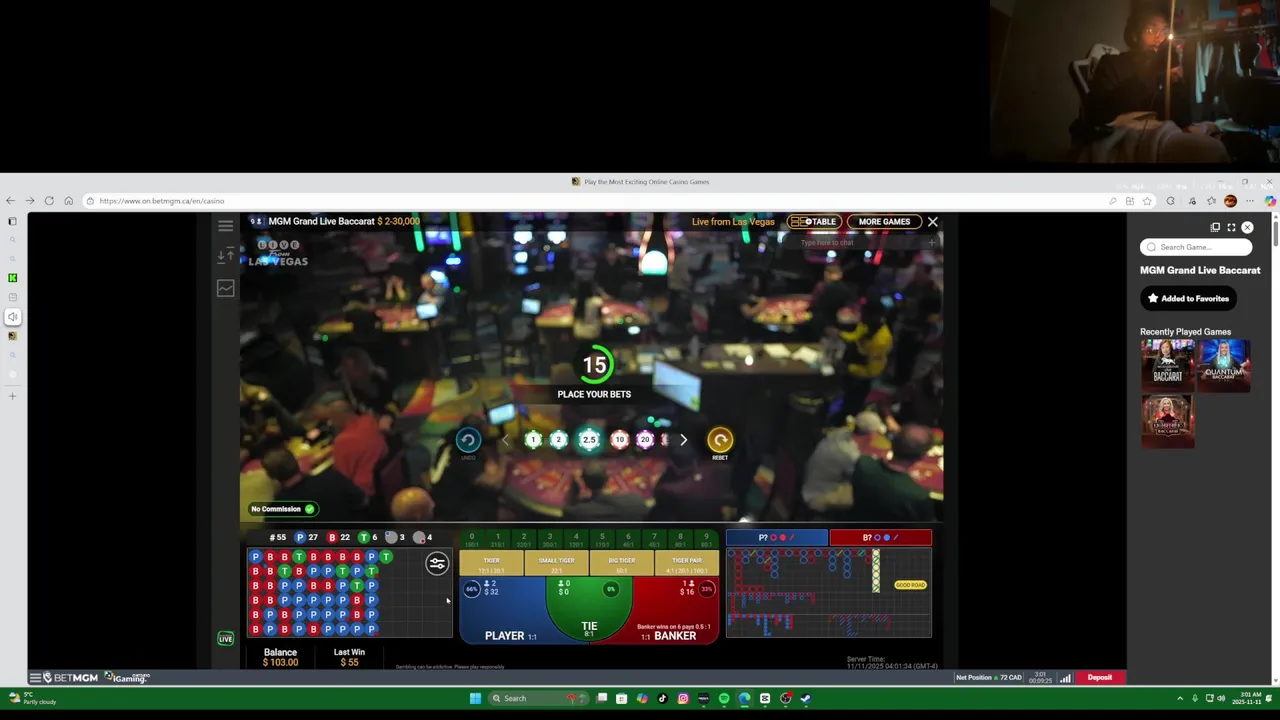The image size is (1280, 720).
Task: Click the GOOD ROAD badge
Action: (x=910, y=585)
